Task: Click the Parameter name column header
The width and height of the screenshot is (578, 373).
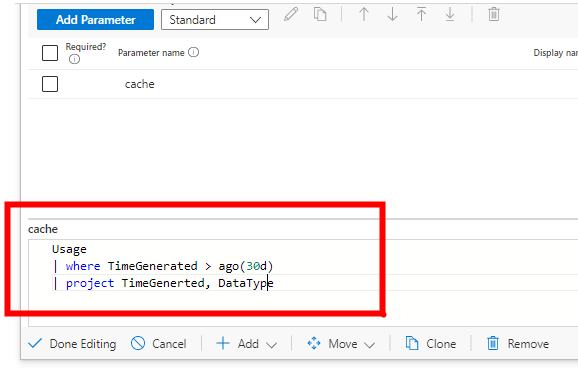Action: pos(151,53)
